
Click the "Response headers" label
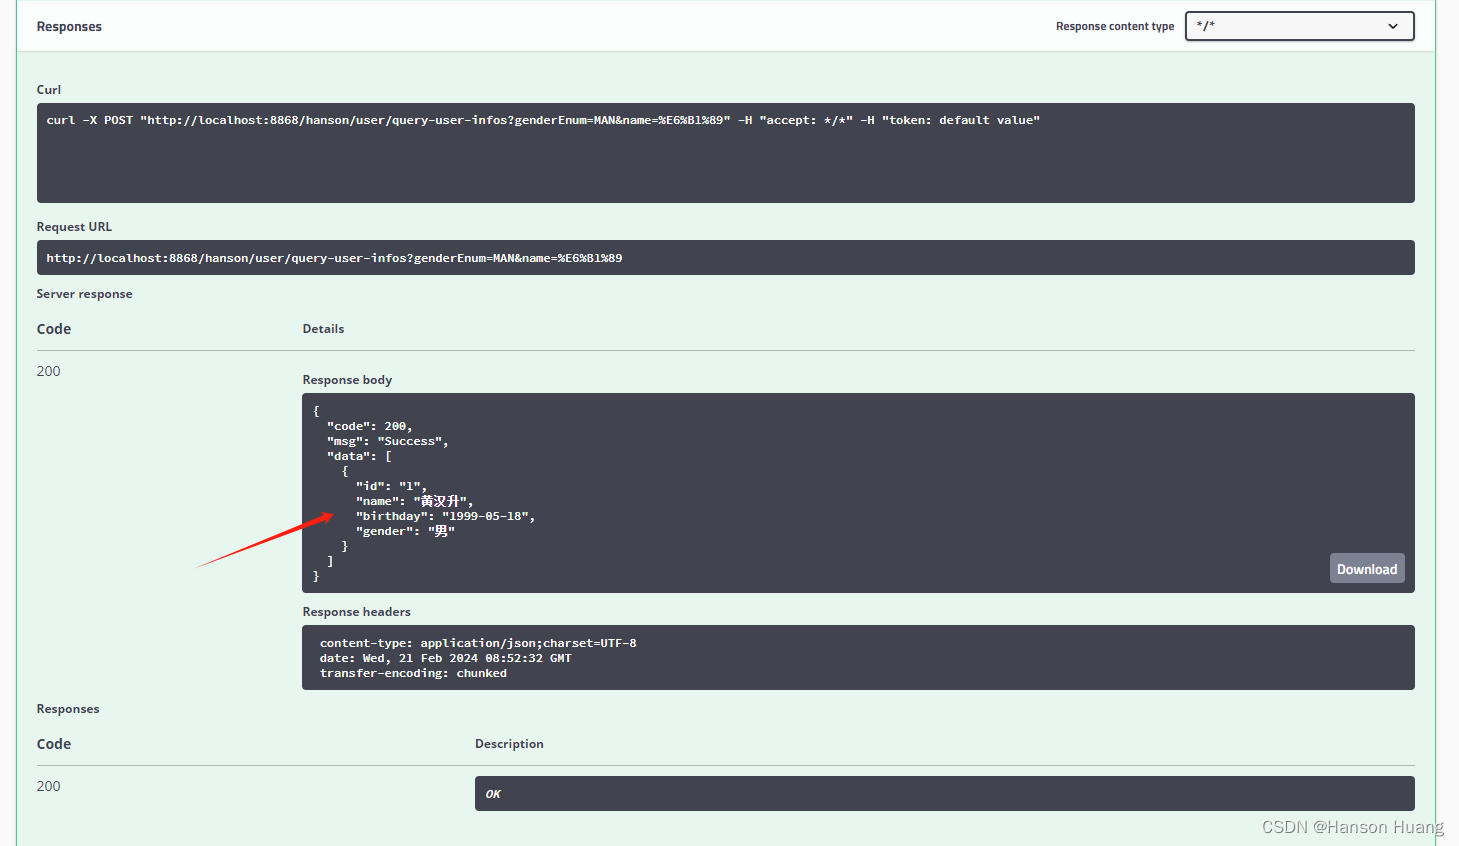tap(356, 612)
